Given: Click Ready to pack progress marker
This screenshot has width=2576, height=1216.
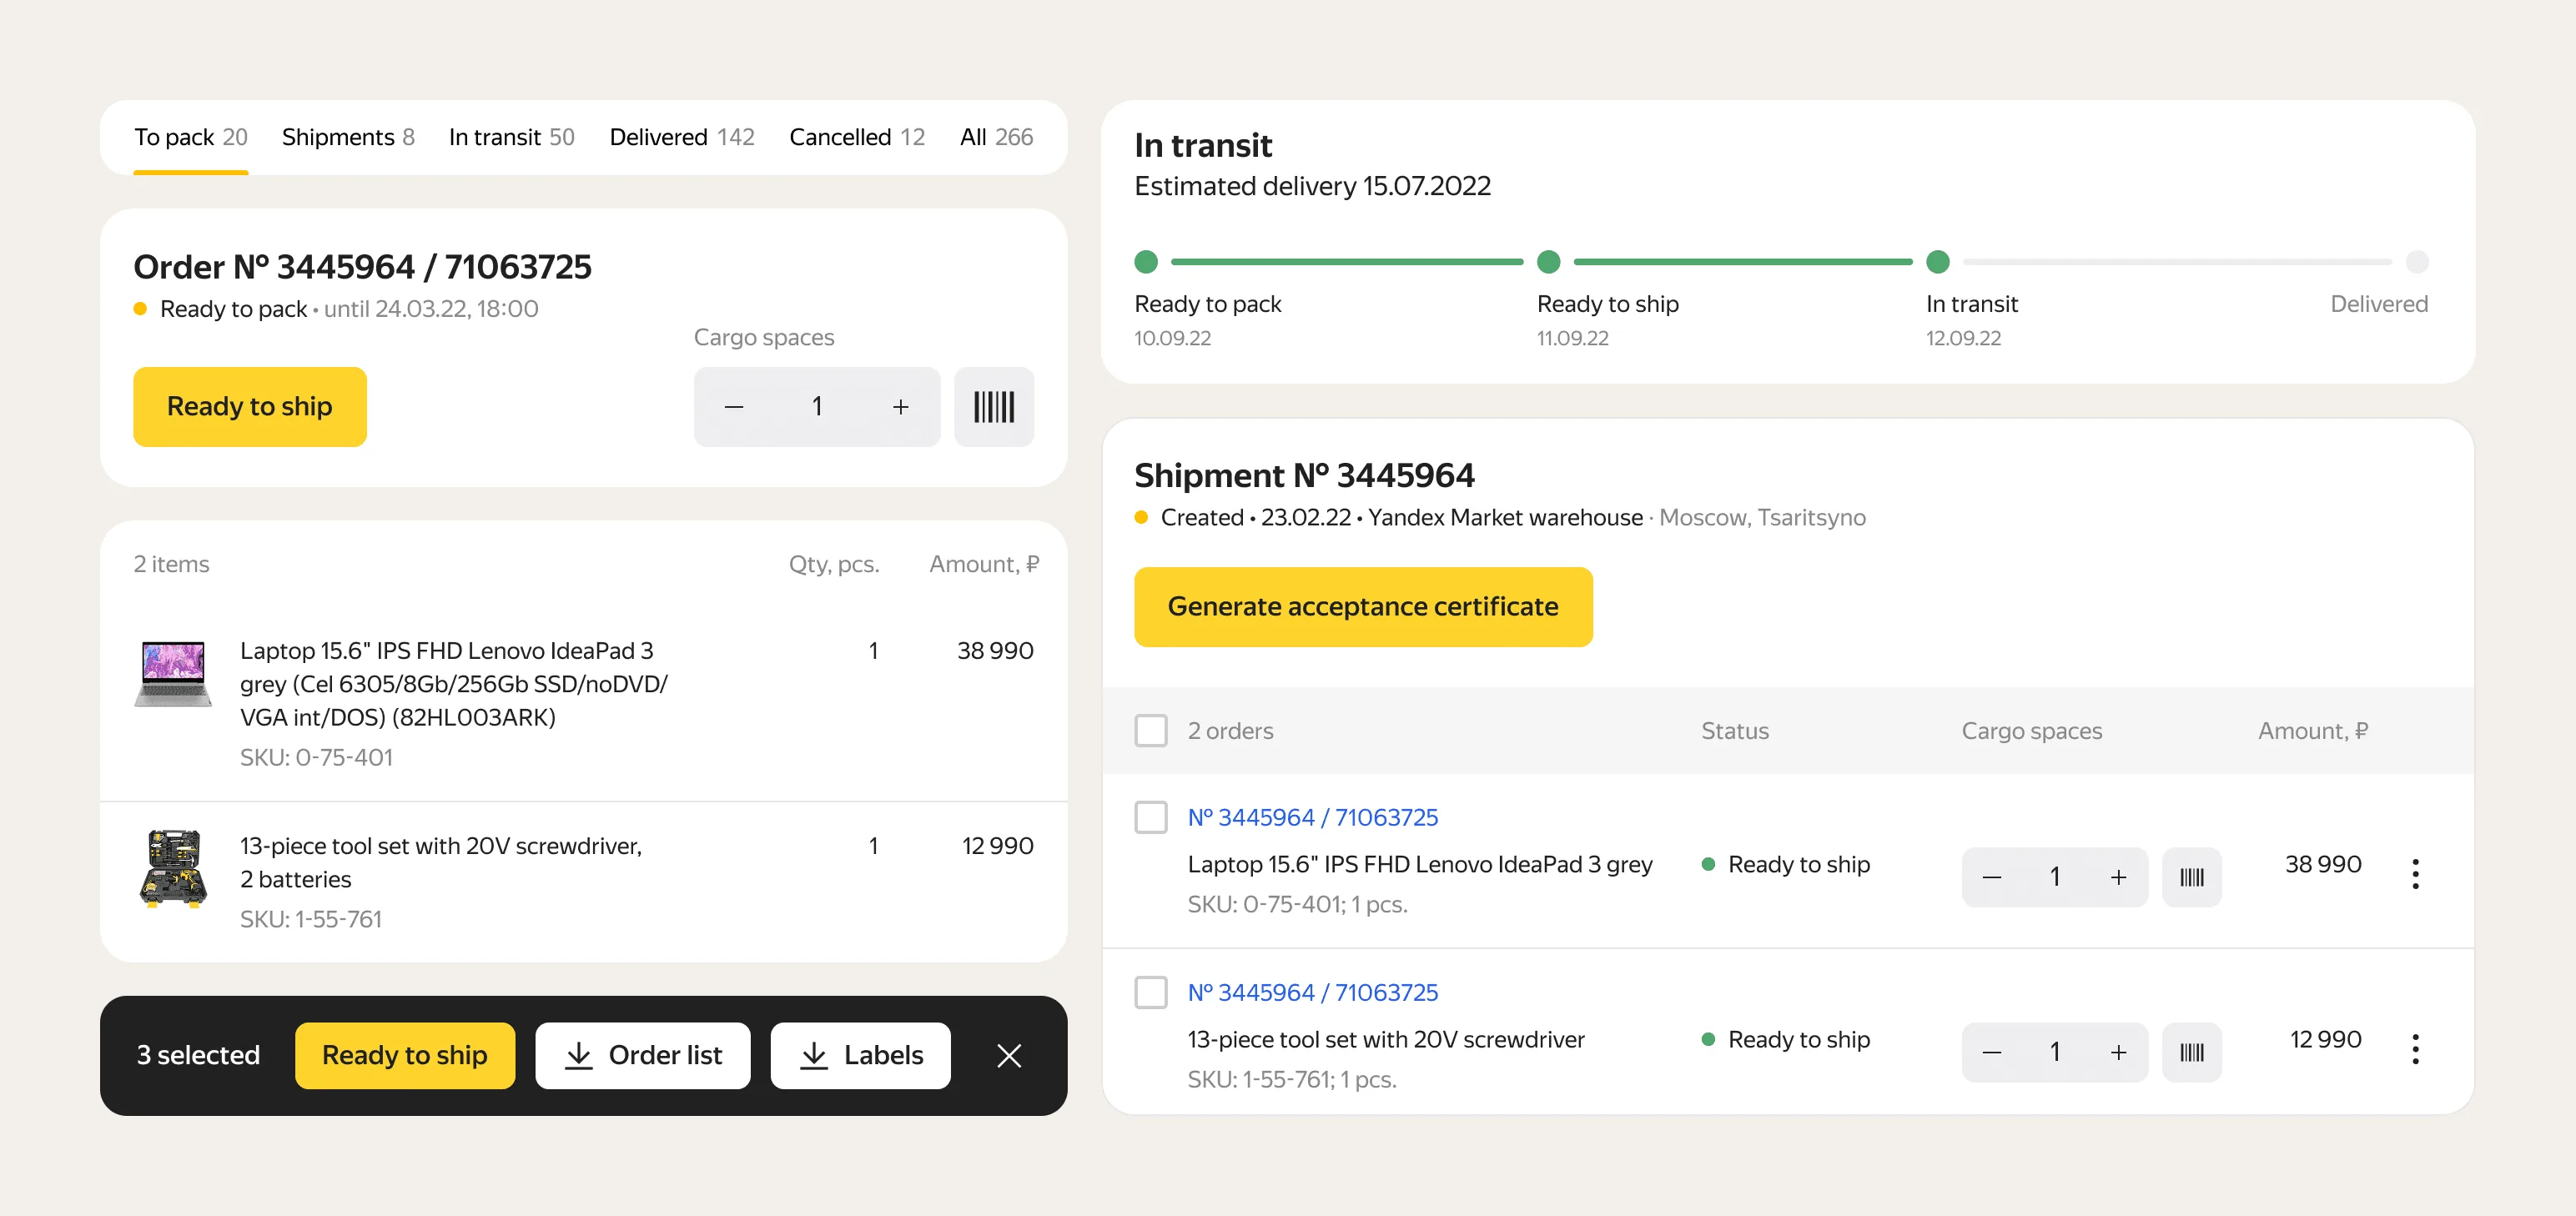Looking at the screenshot, I should (1146, 262).
